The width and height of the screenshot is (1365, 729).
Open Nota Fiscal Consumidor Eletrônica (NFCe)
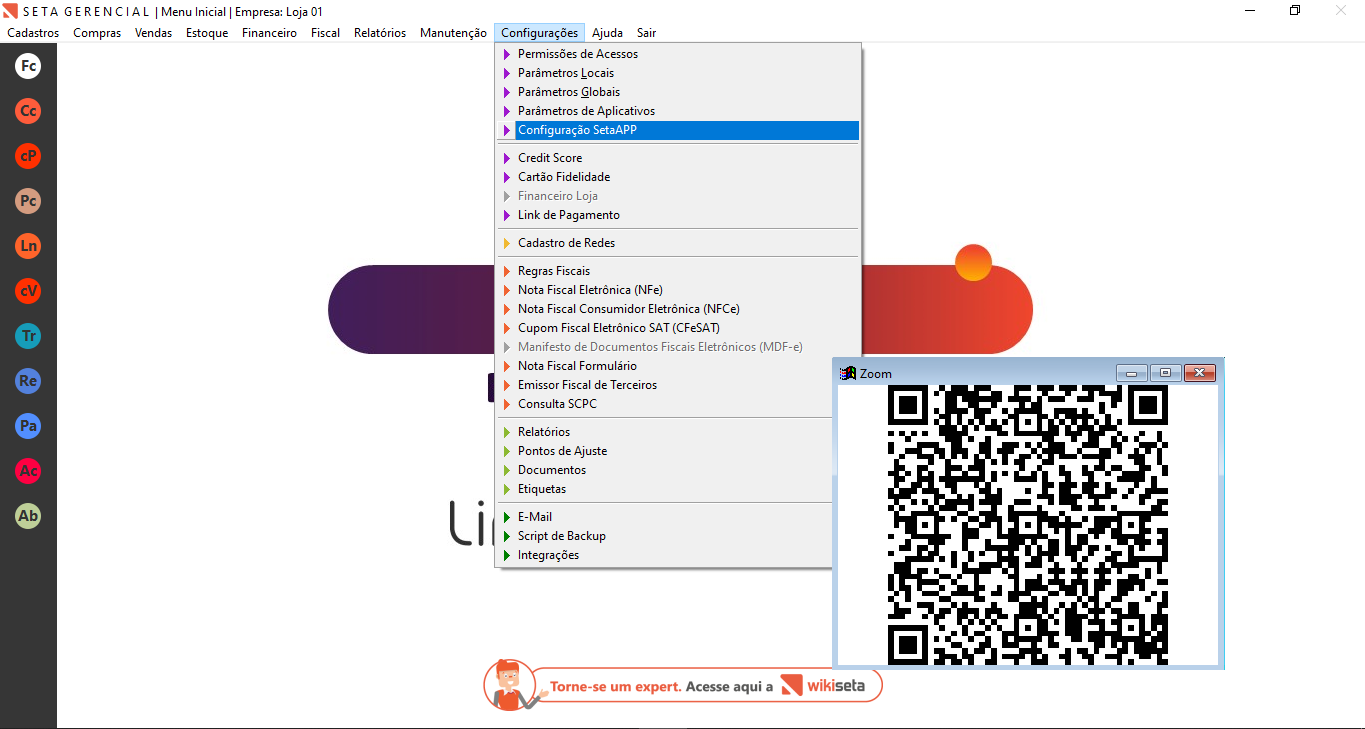tap(678, 309)
